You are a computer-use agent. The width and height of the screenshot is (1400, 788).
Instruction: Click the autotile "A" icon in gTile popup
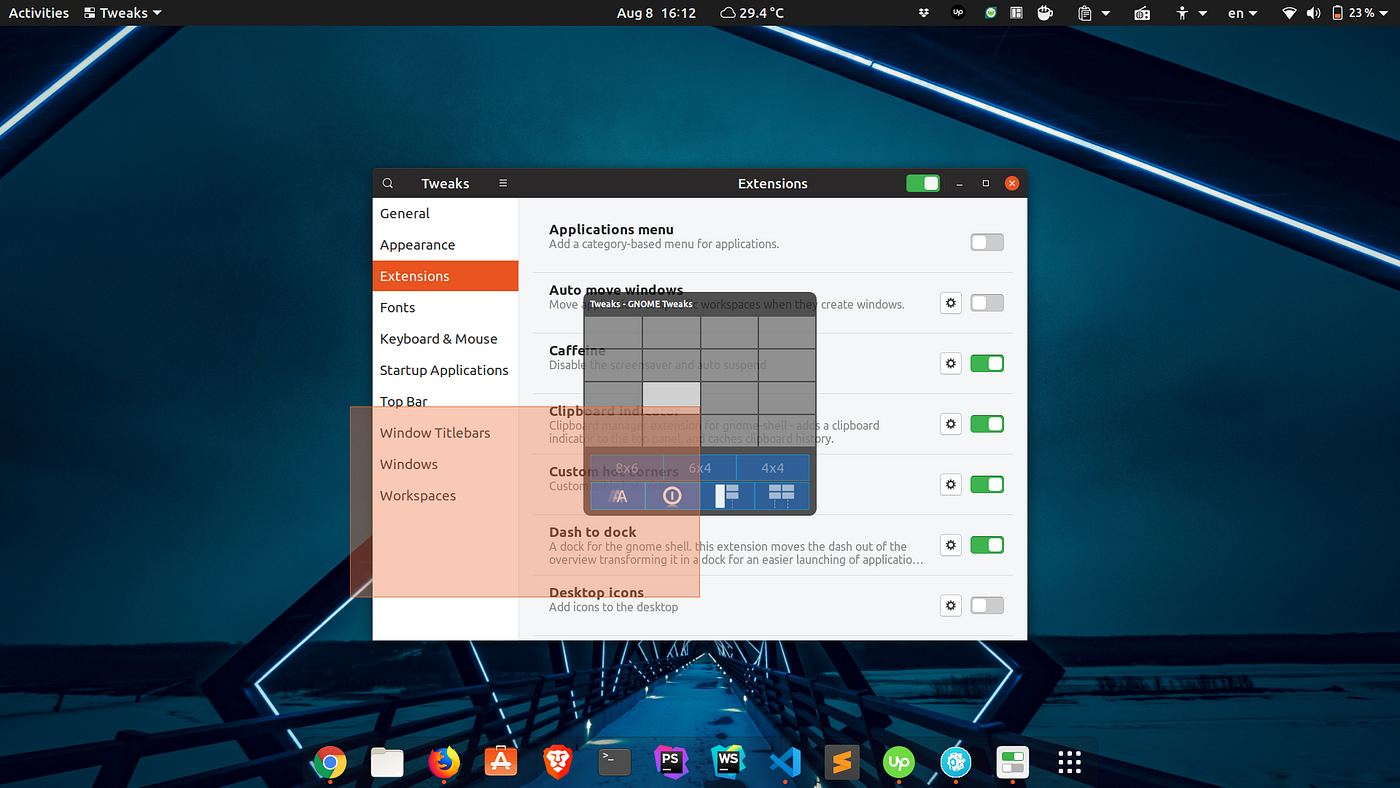pyautogui.click(x=618, y=495)
